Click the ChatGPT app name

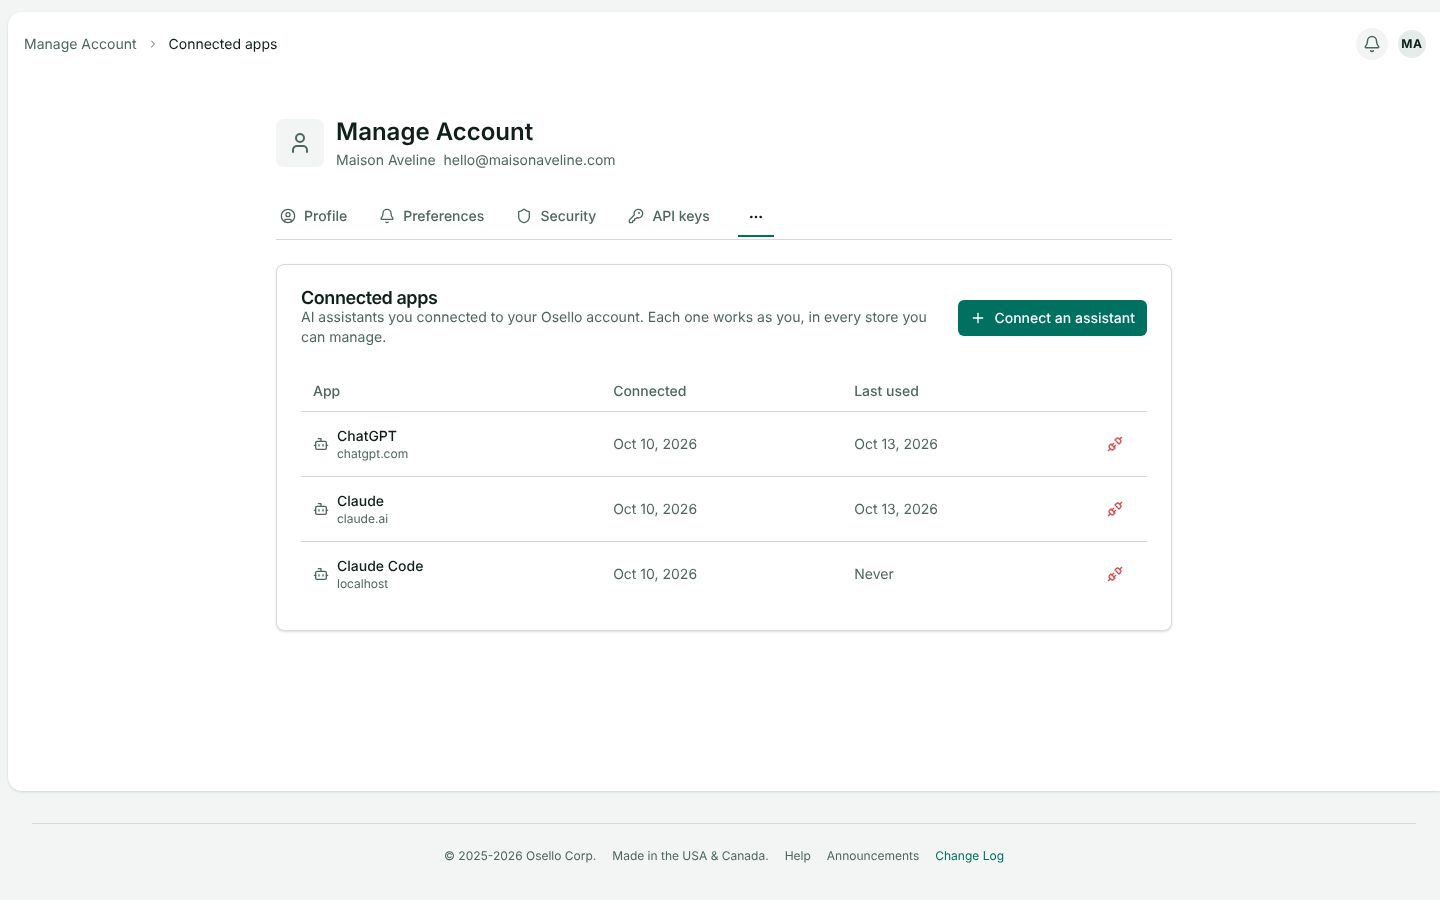click(367, 436)
